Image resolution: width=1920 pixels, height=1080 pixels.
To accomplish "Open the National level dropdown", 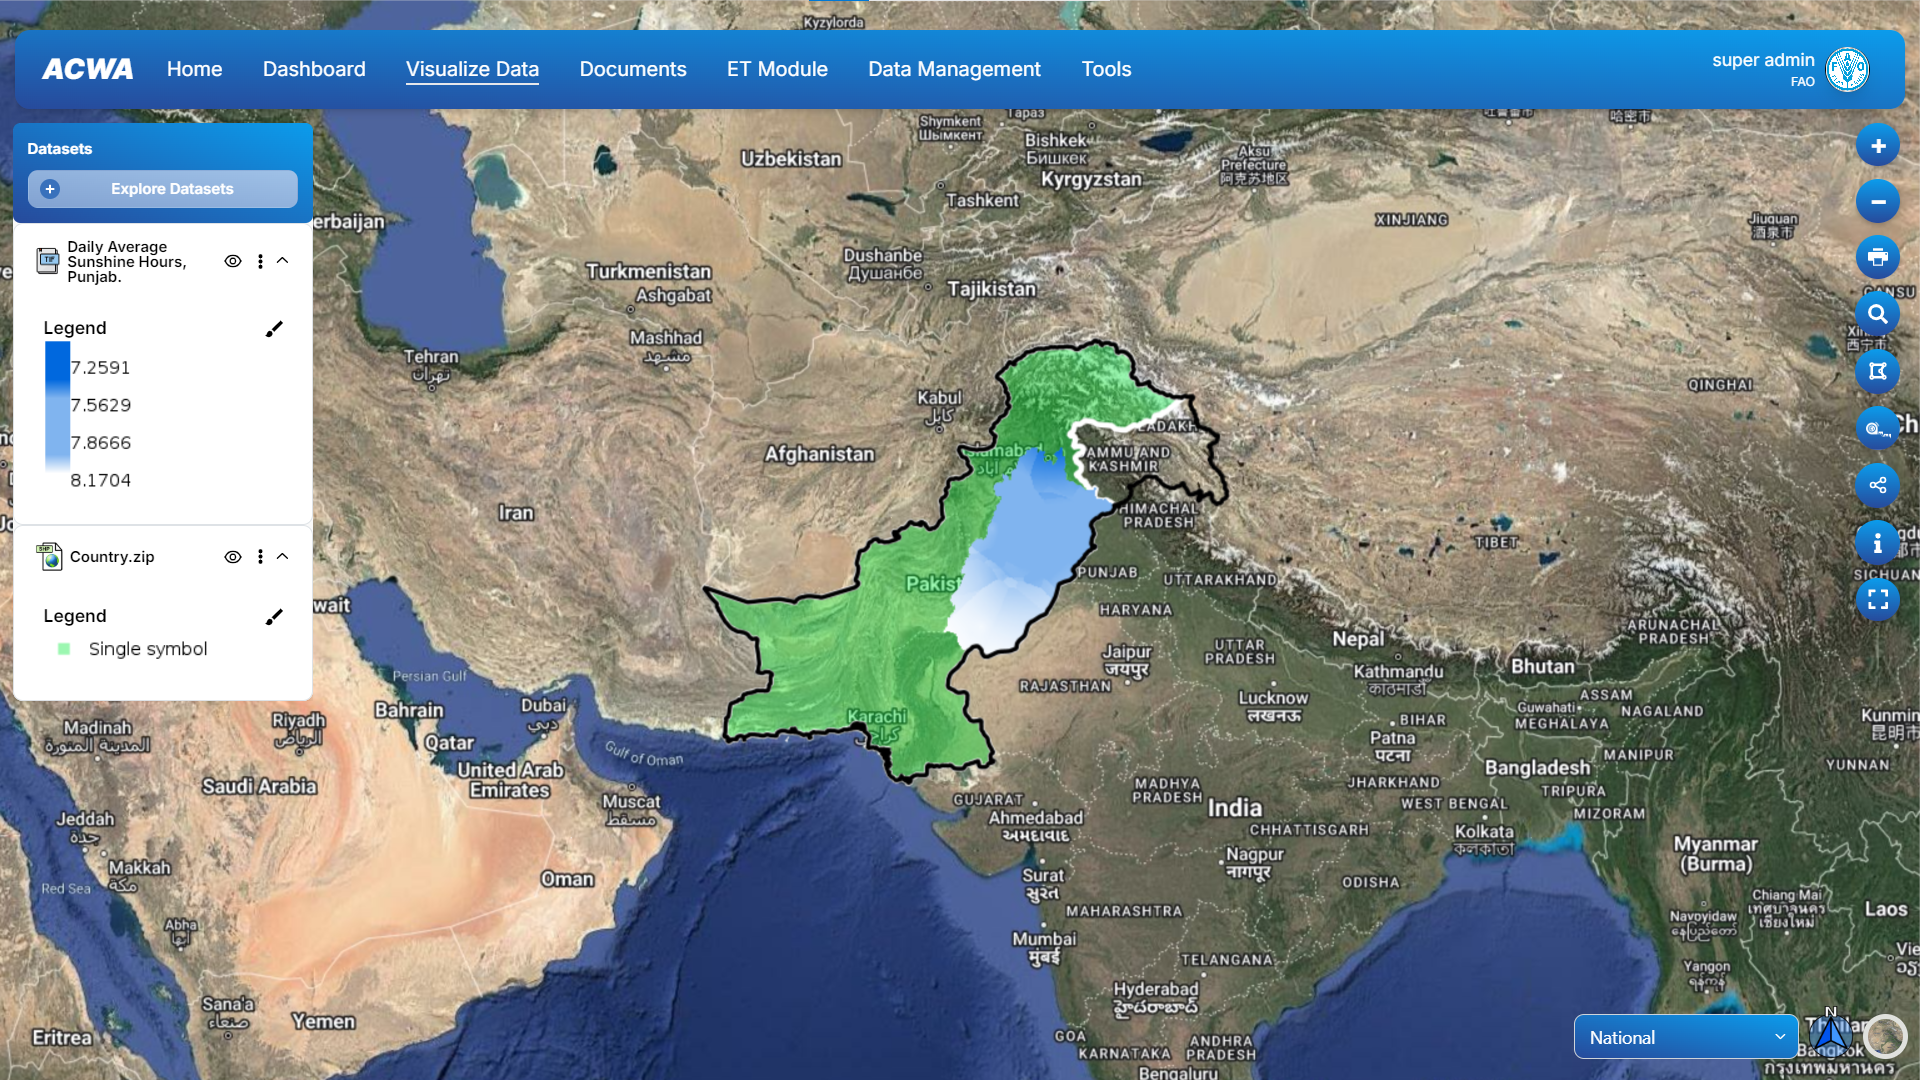I will (x=1685, y=1037).
